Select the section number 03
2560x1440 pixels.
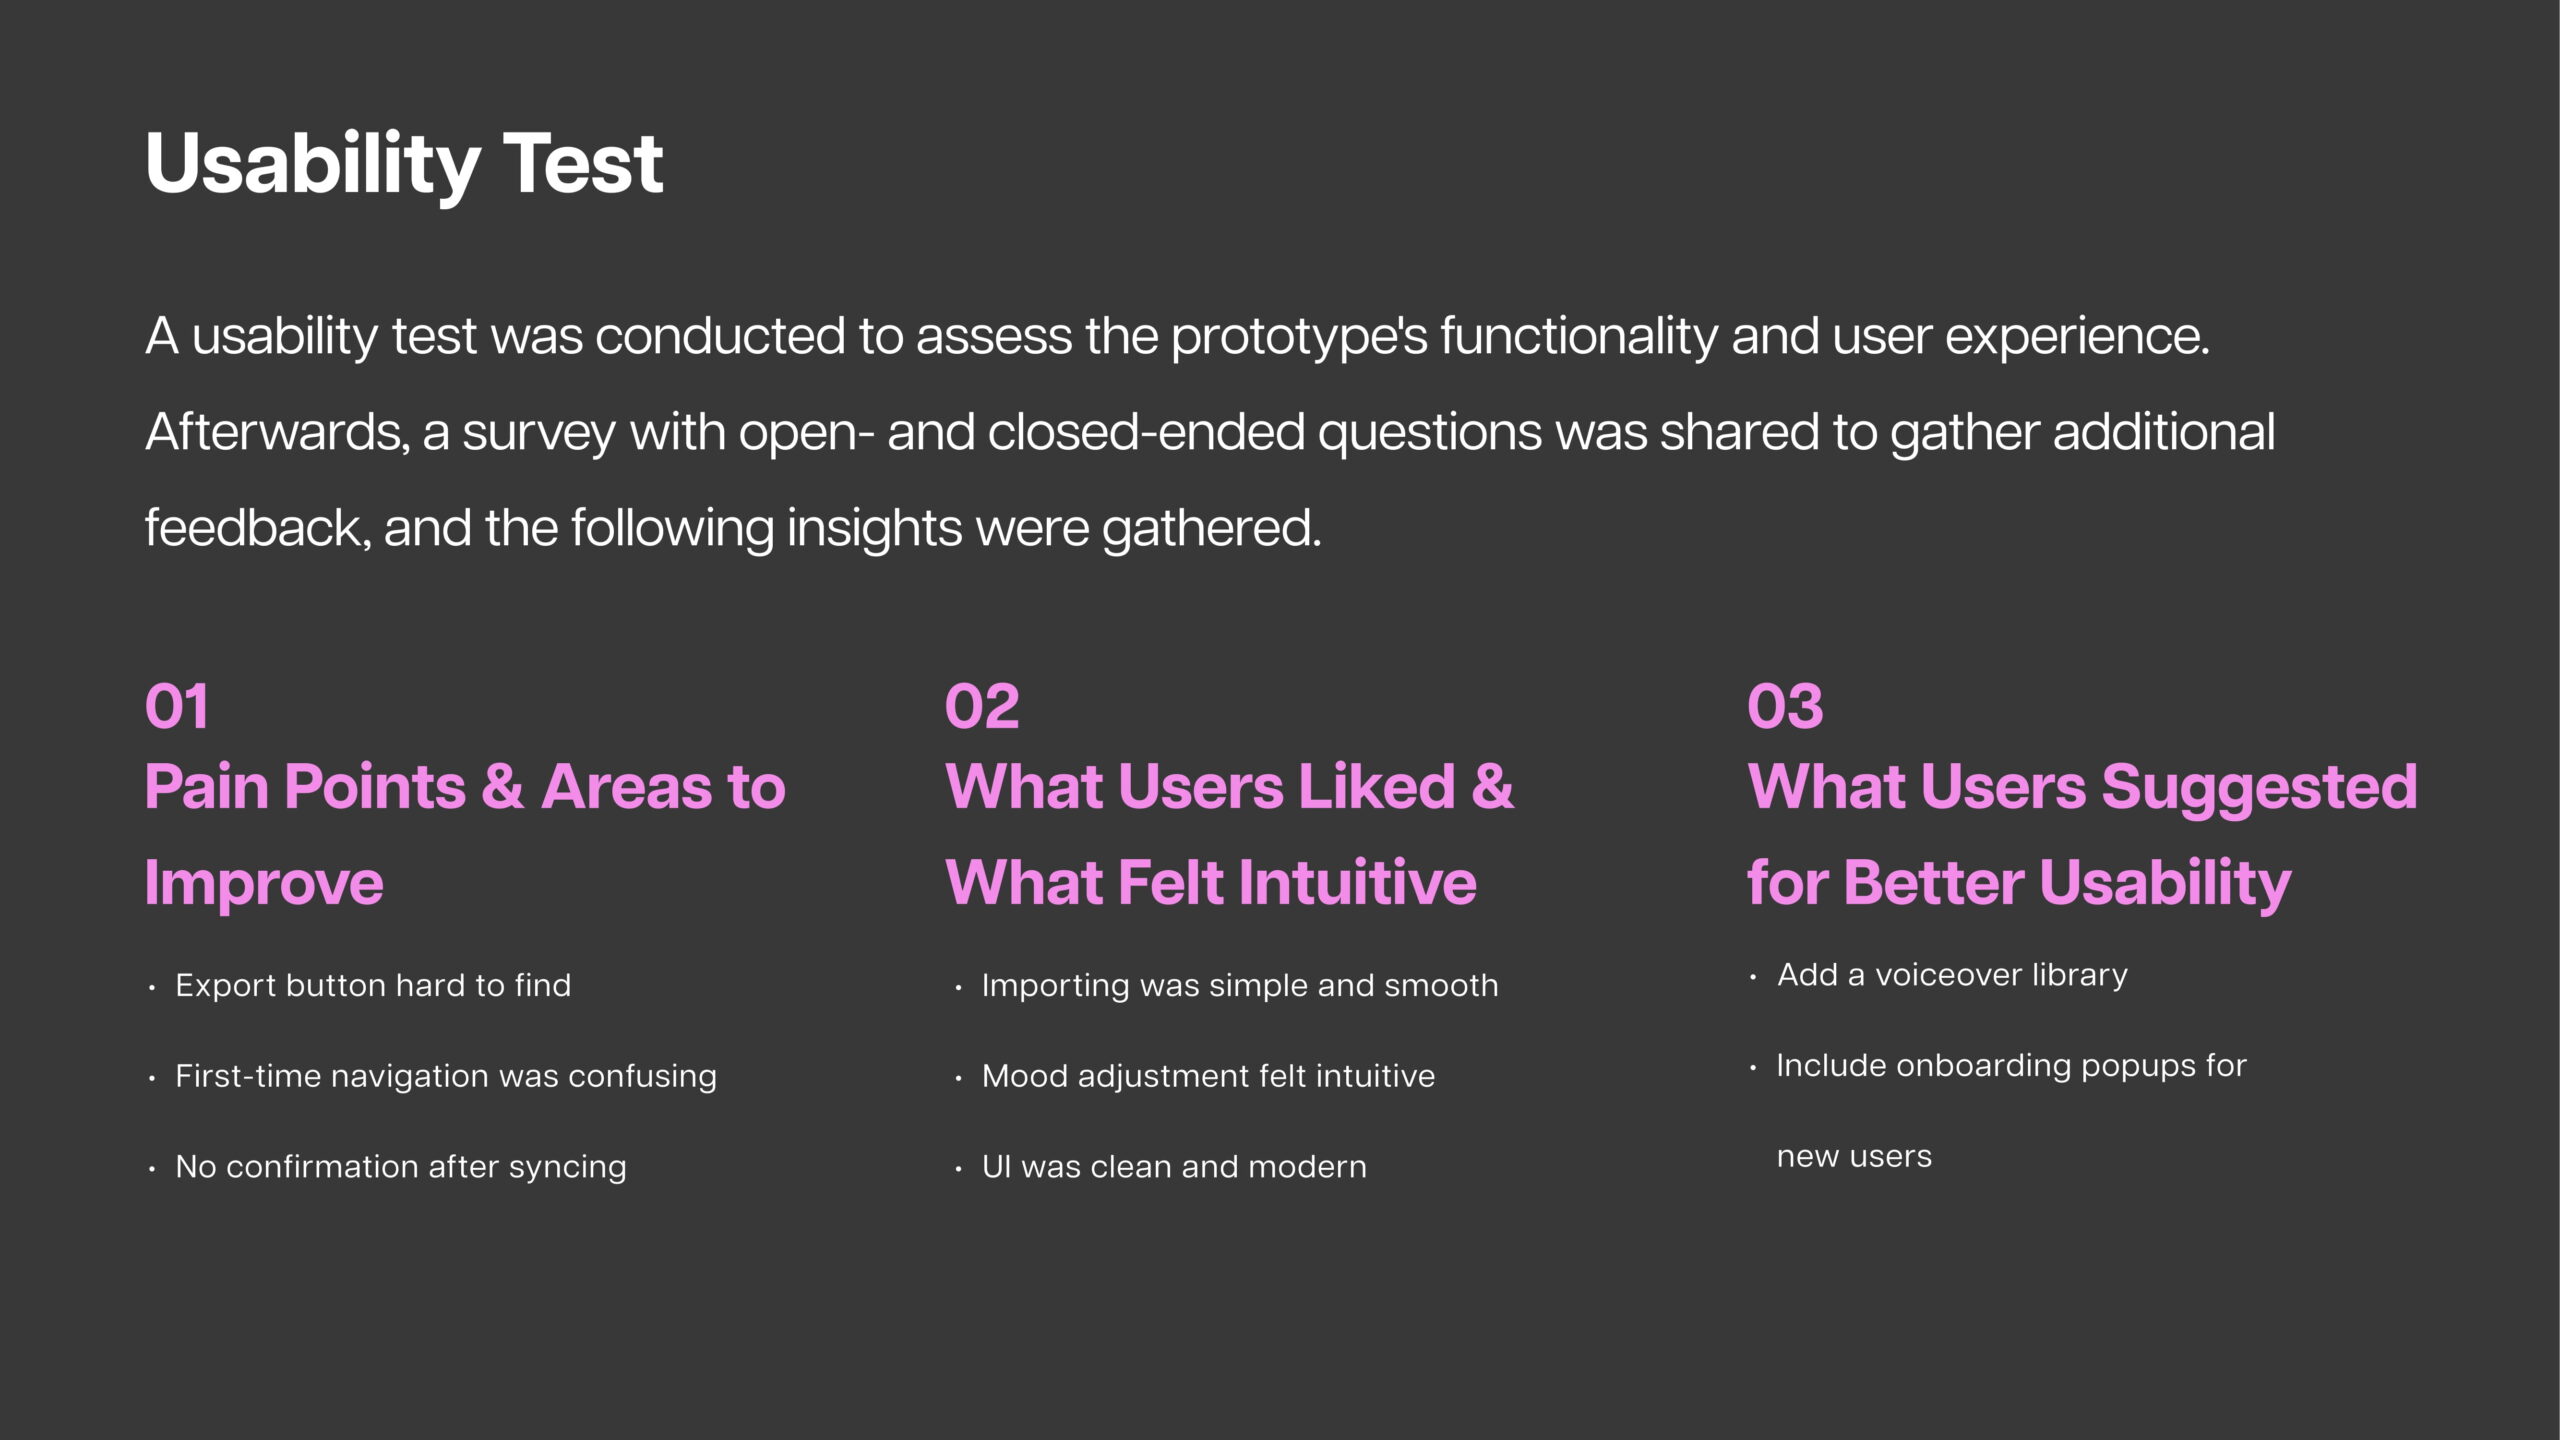pos(1785,706)
